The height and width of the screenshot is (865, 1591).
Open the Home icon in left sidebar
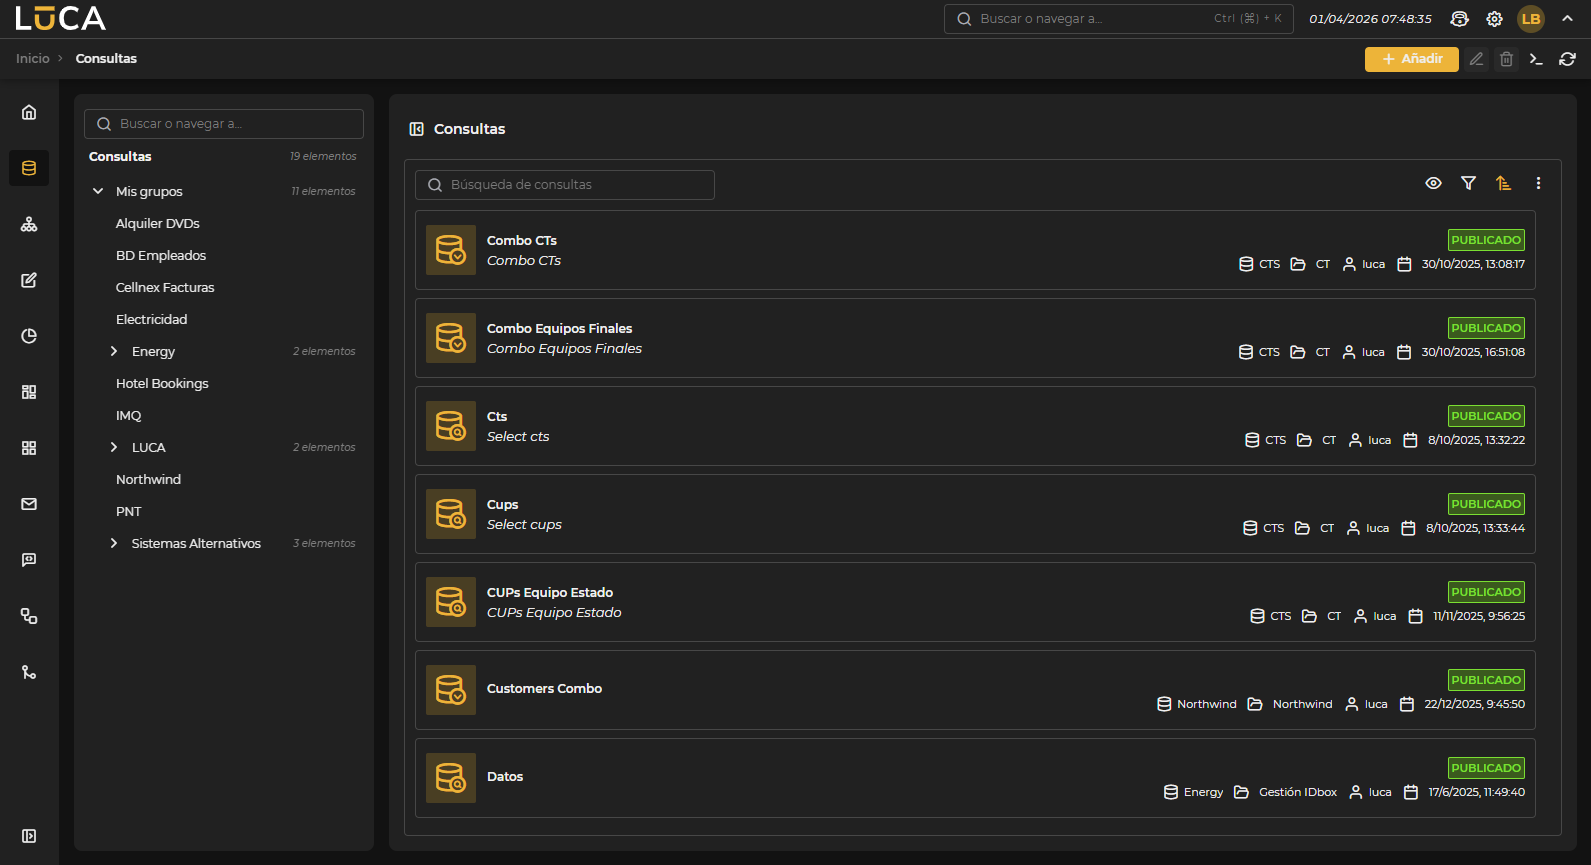point(29,112)
